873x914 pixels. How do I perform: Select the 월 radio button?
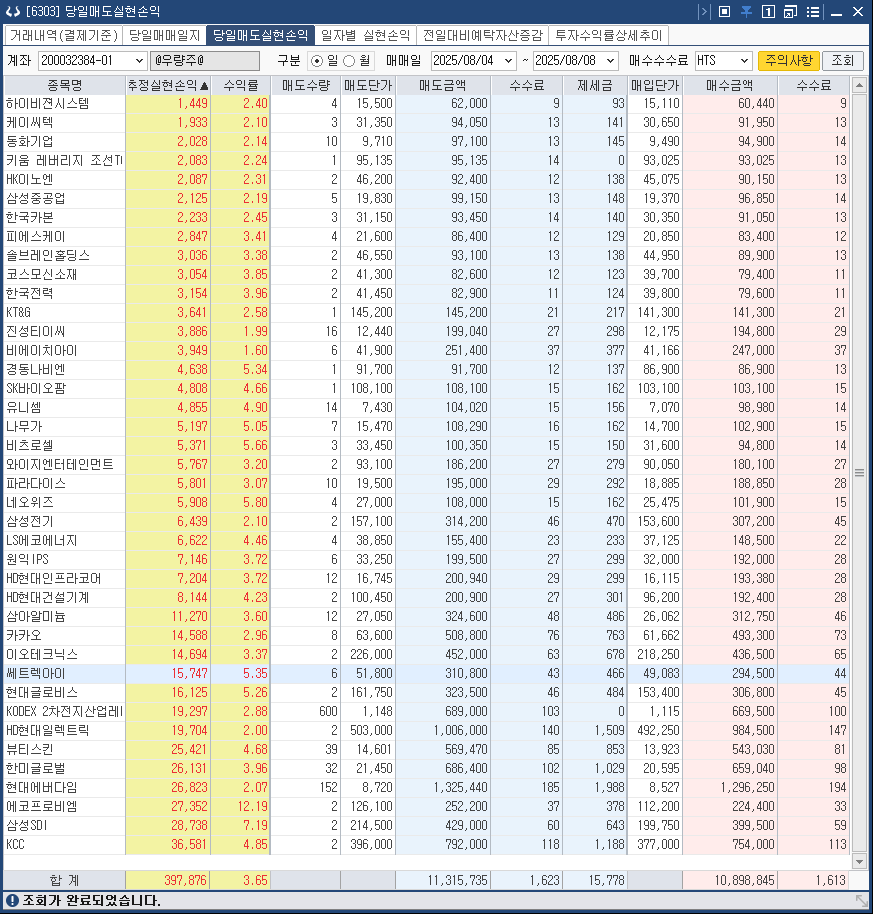point(349,60)
